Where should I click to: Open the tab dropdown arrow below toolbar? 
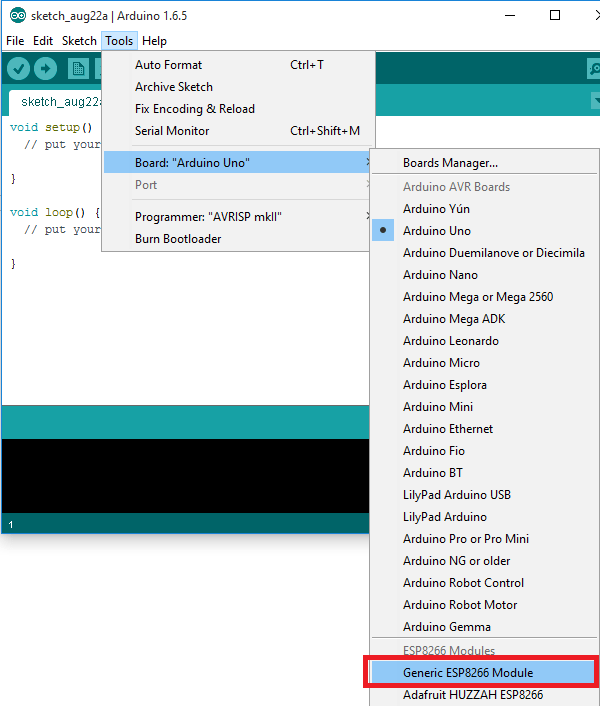(595, 102)
